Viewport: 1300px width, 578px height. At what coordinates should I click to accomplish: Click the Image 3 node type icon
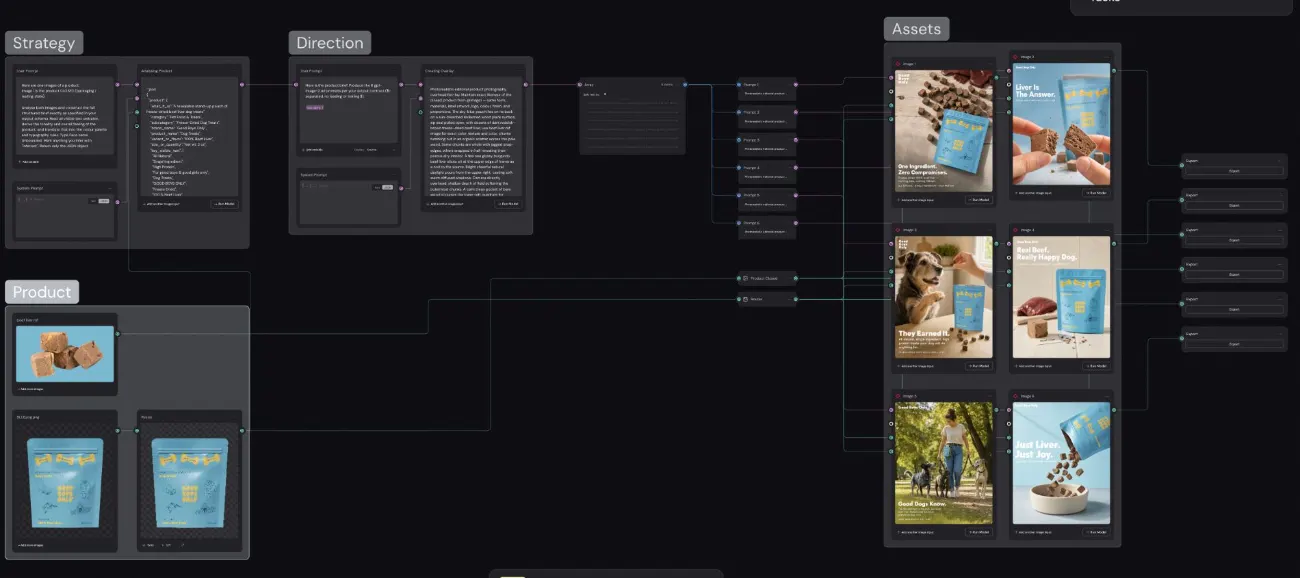pyautogui.click(x=899, y=230)
